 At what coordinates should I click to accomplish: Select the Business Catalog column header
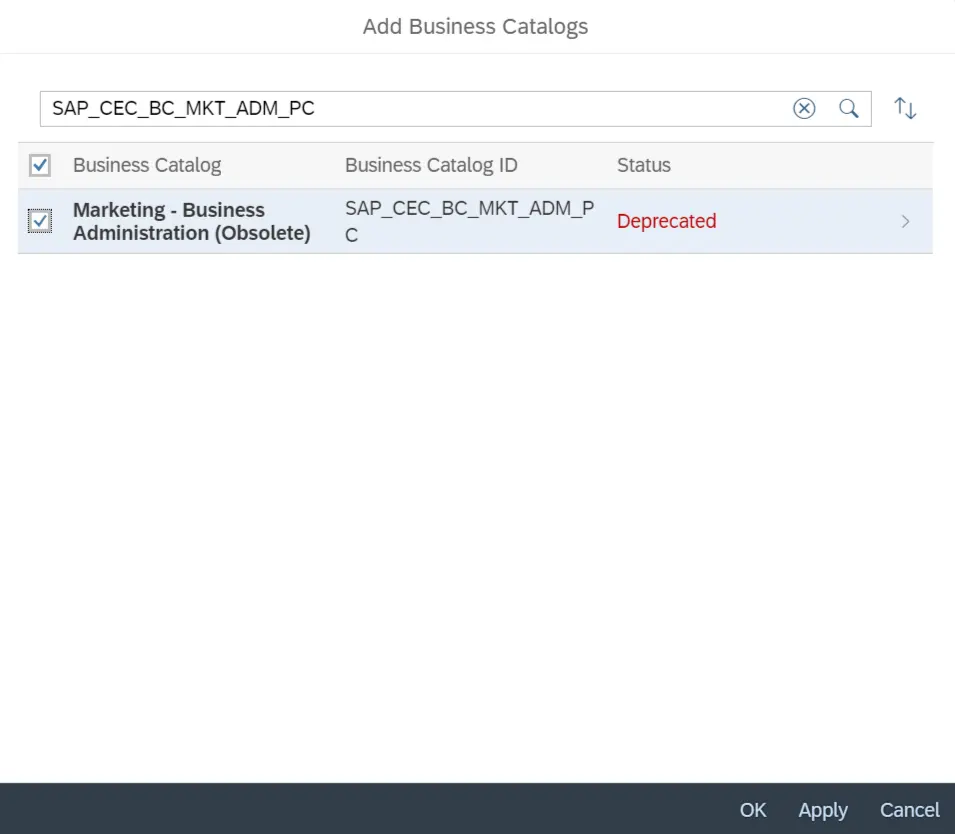point(147,165)
